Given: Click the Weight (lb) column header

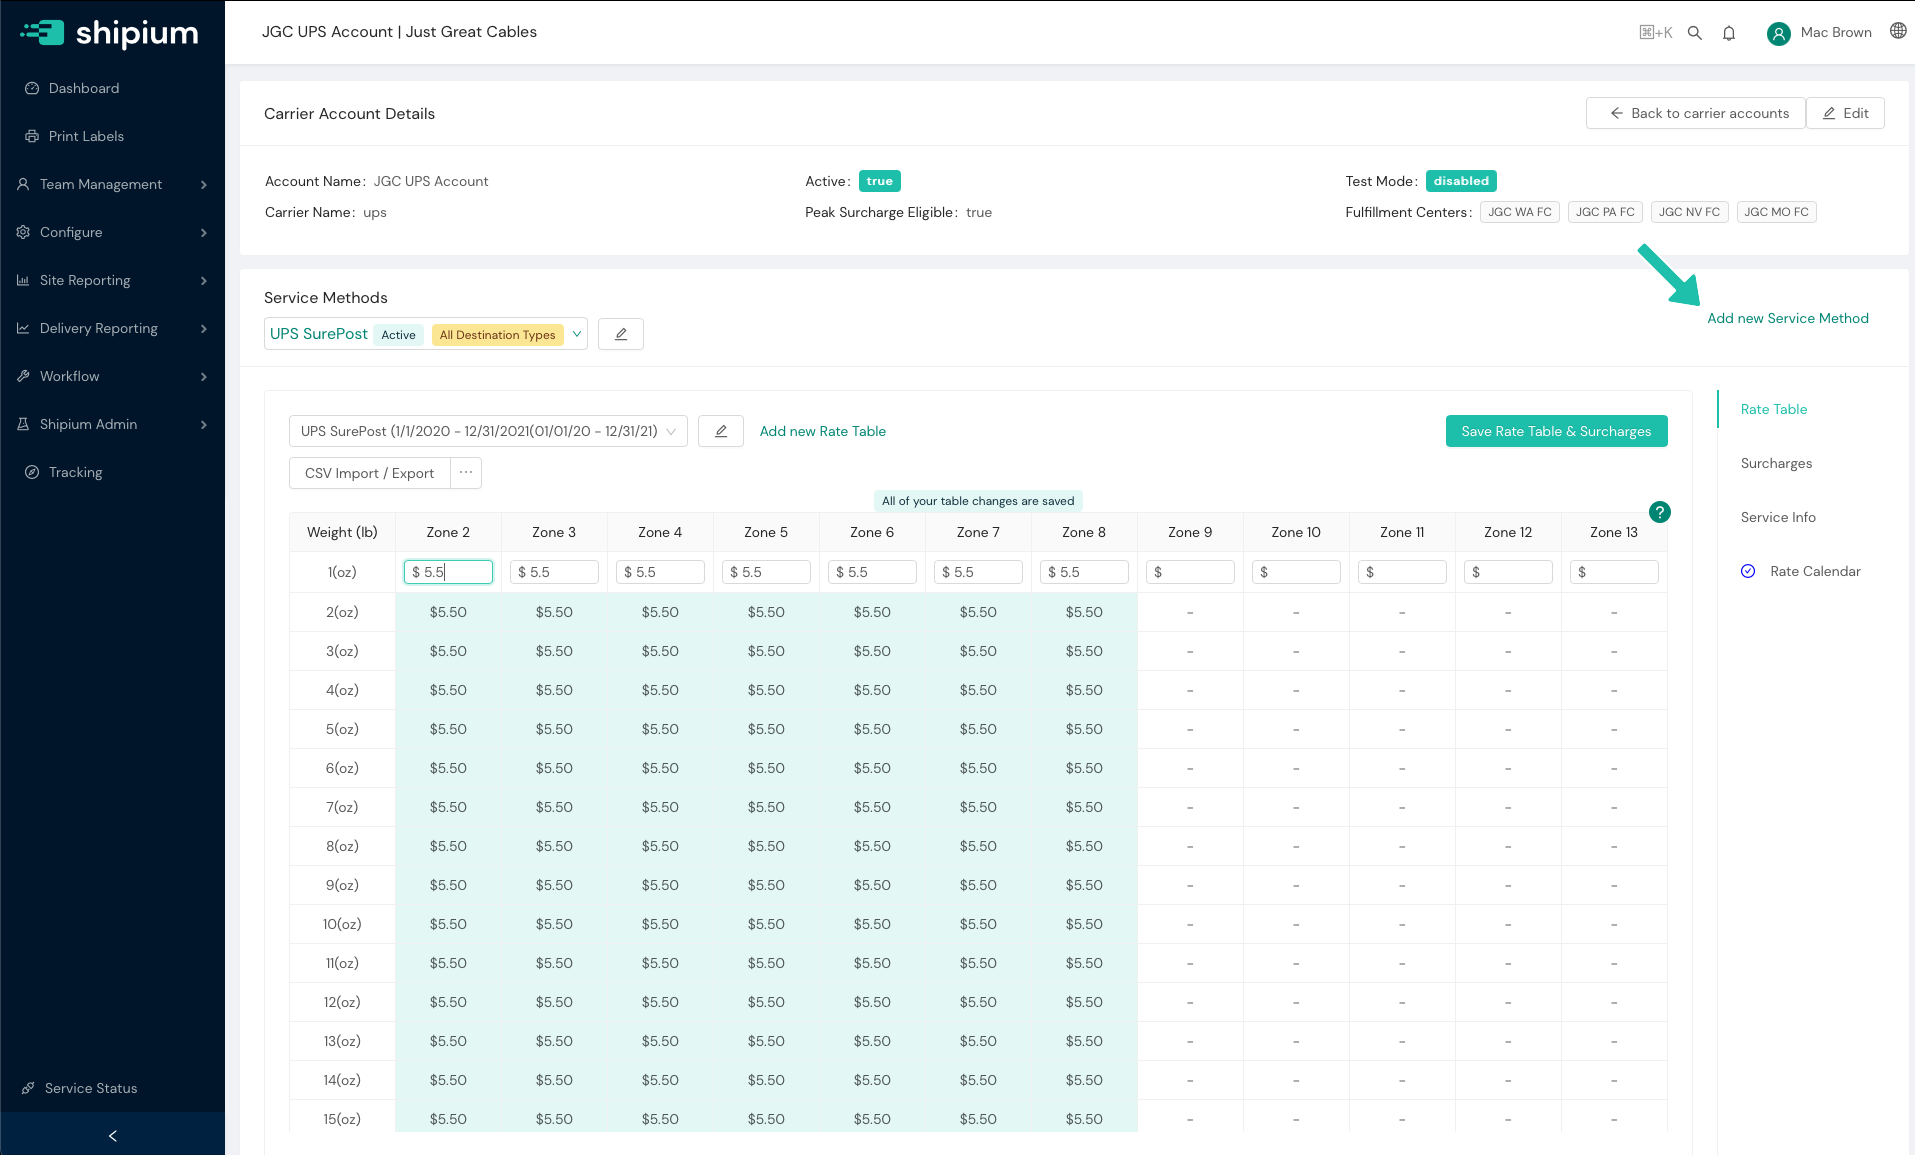Looking at the screenshot, I should pos(342,532).
